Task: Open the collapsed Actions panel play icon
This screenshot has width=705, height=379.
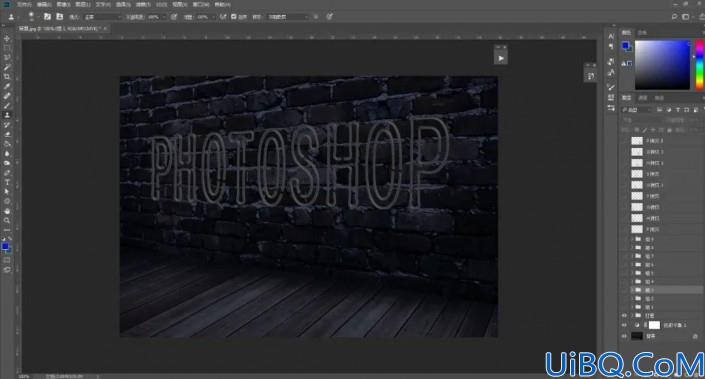Action: [x=501, y=58]
